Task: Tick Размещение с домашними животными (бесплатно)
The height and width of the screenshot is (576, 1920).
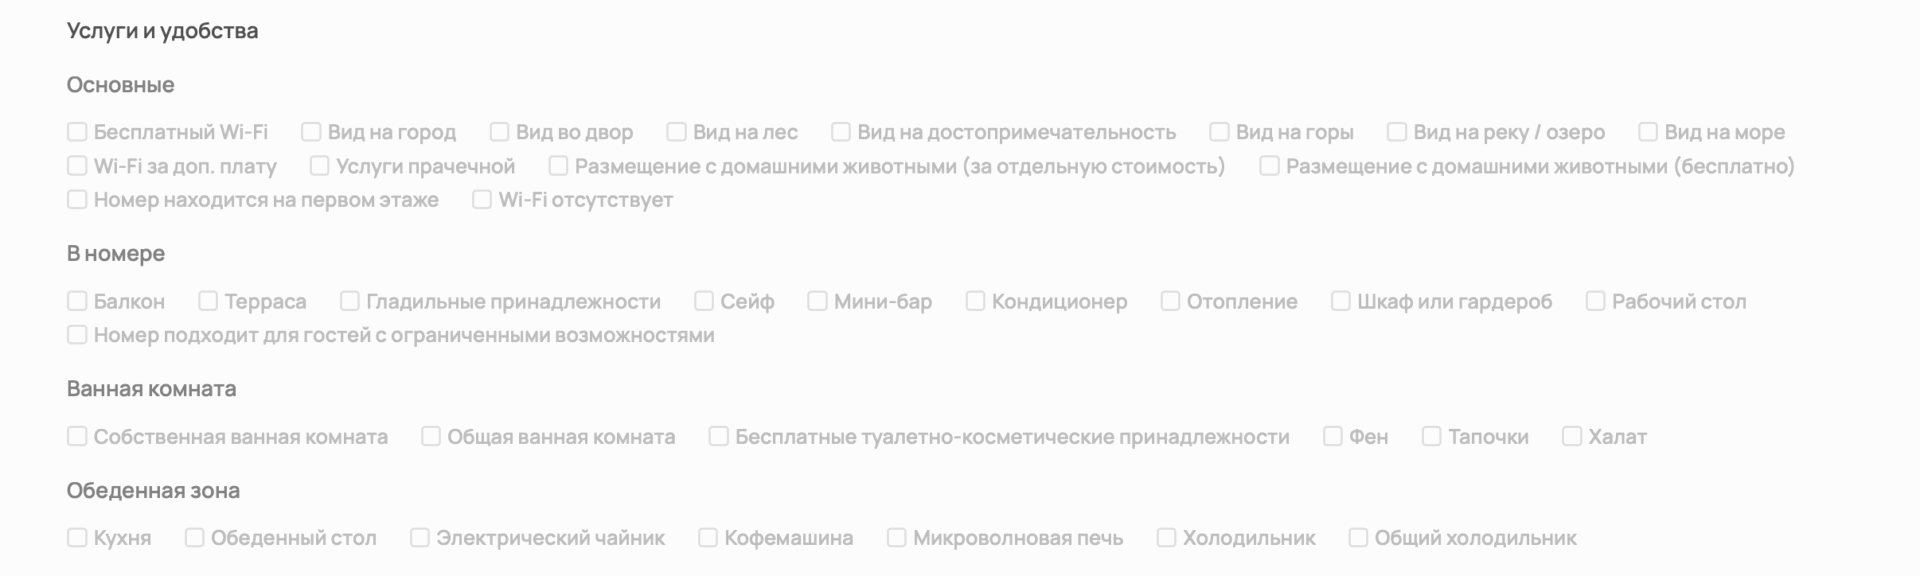Action: pyautogui.click(x=1269, y=166)
